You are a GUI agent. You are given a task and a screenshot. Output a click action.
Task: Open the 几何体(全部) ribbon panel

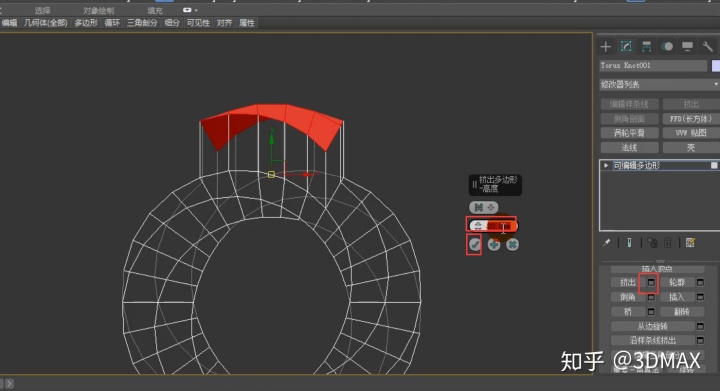[x=45, y=22]
